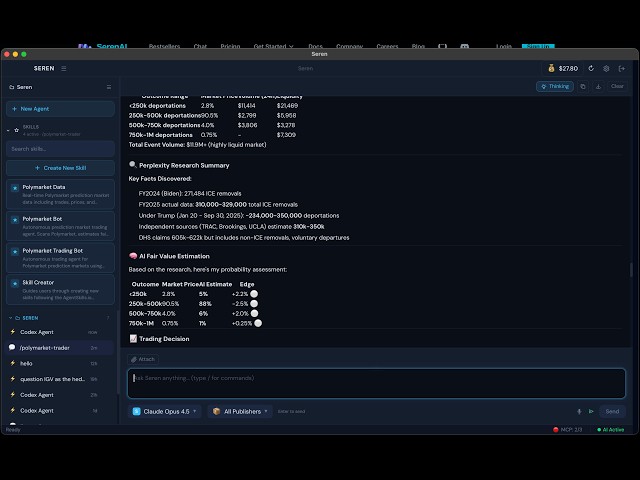Start a New Agent
The image size is (640, 480).
[60, 109]
